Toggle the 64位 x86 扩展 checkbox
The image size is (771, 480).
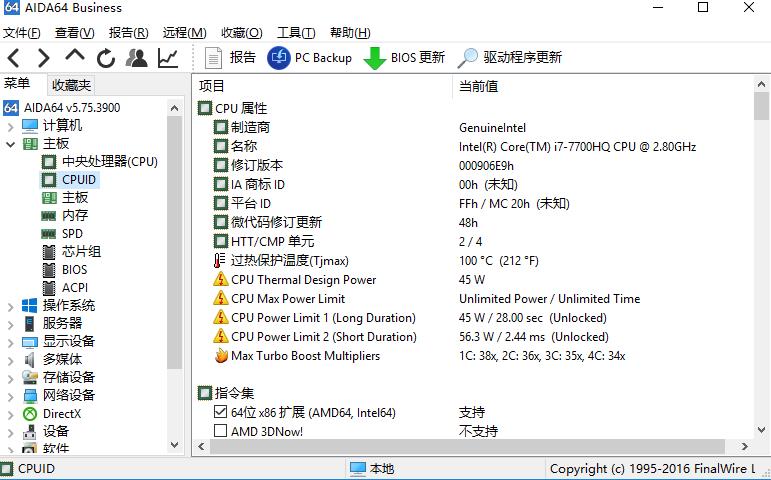pos(220,411)
